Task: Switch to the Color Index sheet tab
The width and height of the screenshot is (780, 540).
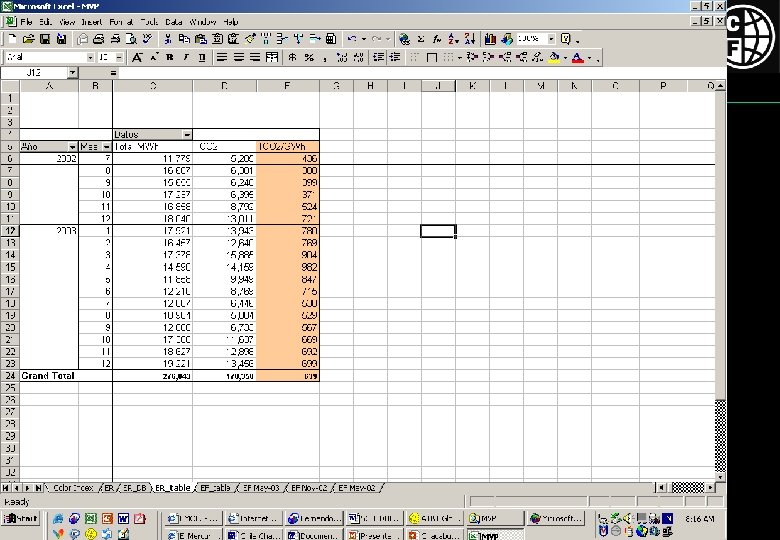Action: [73, 488]
